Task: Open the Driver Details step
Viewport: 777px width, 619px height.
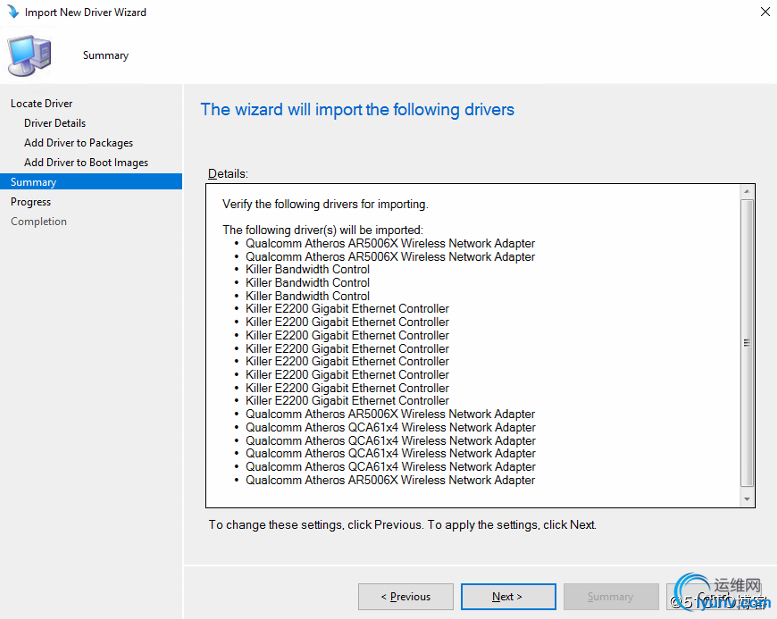Action: [55, 123]
